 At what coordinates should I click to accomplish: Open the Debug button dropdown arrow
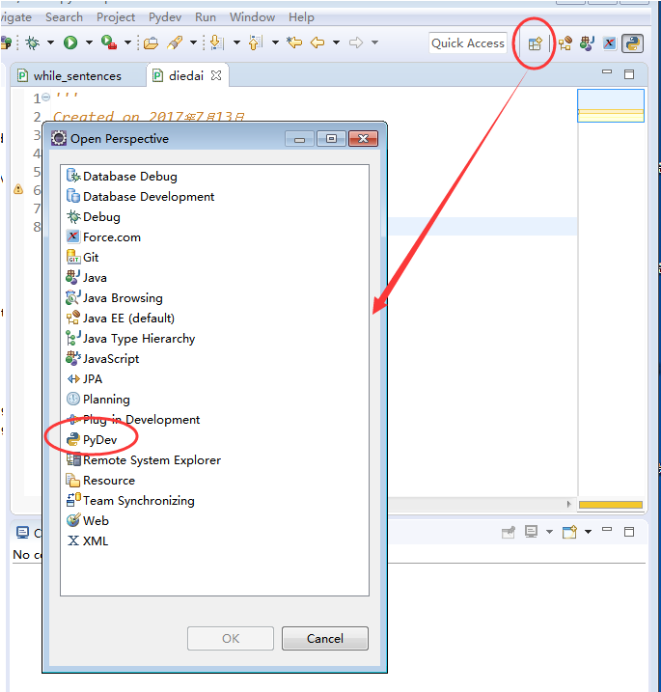51,43
